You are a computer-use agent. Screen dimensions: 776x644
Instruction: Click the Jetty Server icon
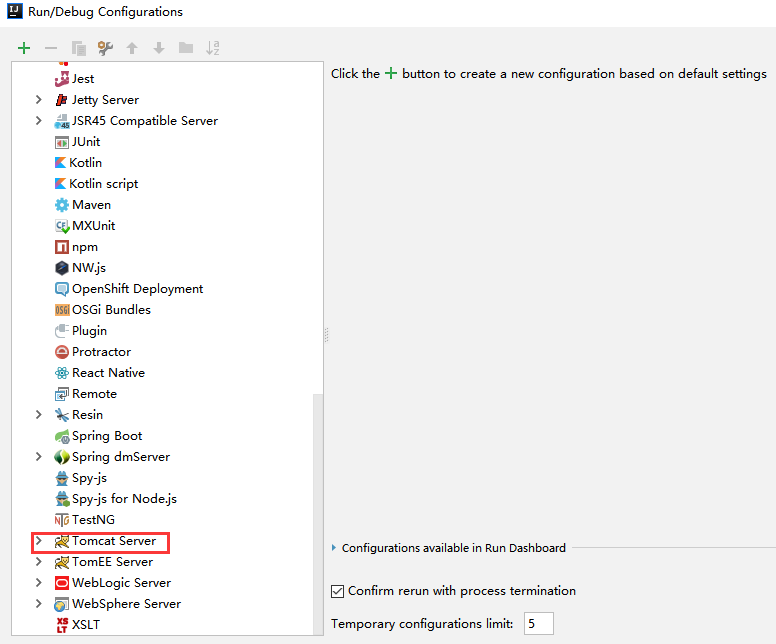coord(62,99)
